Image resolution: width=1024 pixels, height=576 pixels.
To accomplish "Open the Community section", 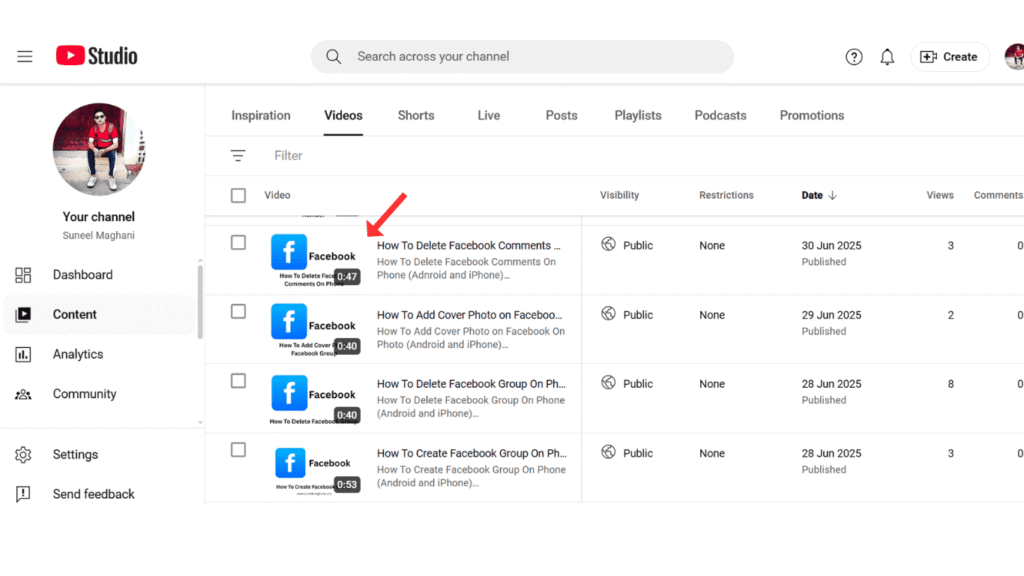I will tap(84, 393).
